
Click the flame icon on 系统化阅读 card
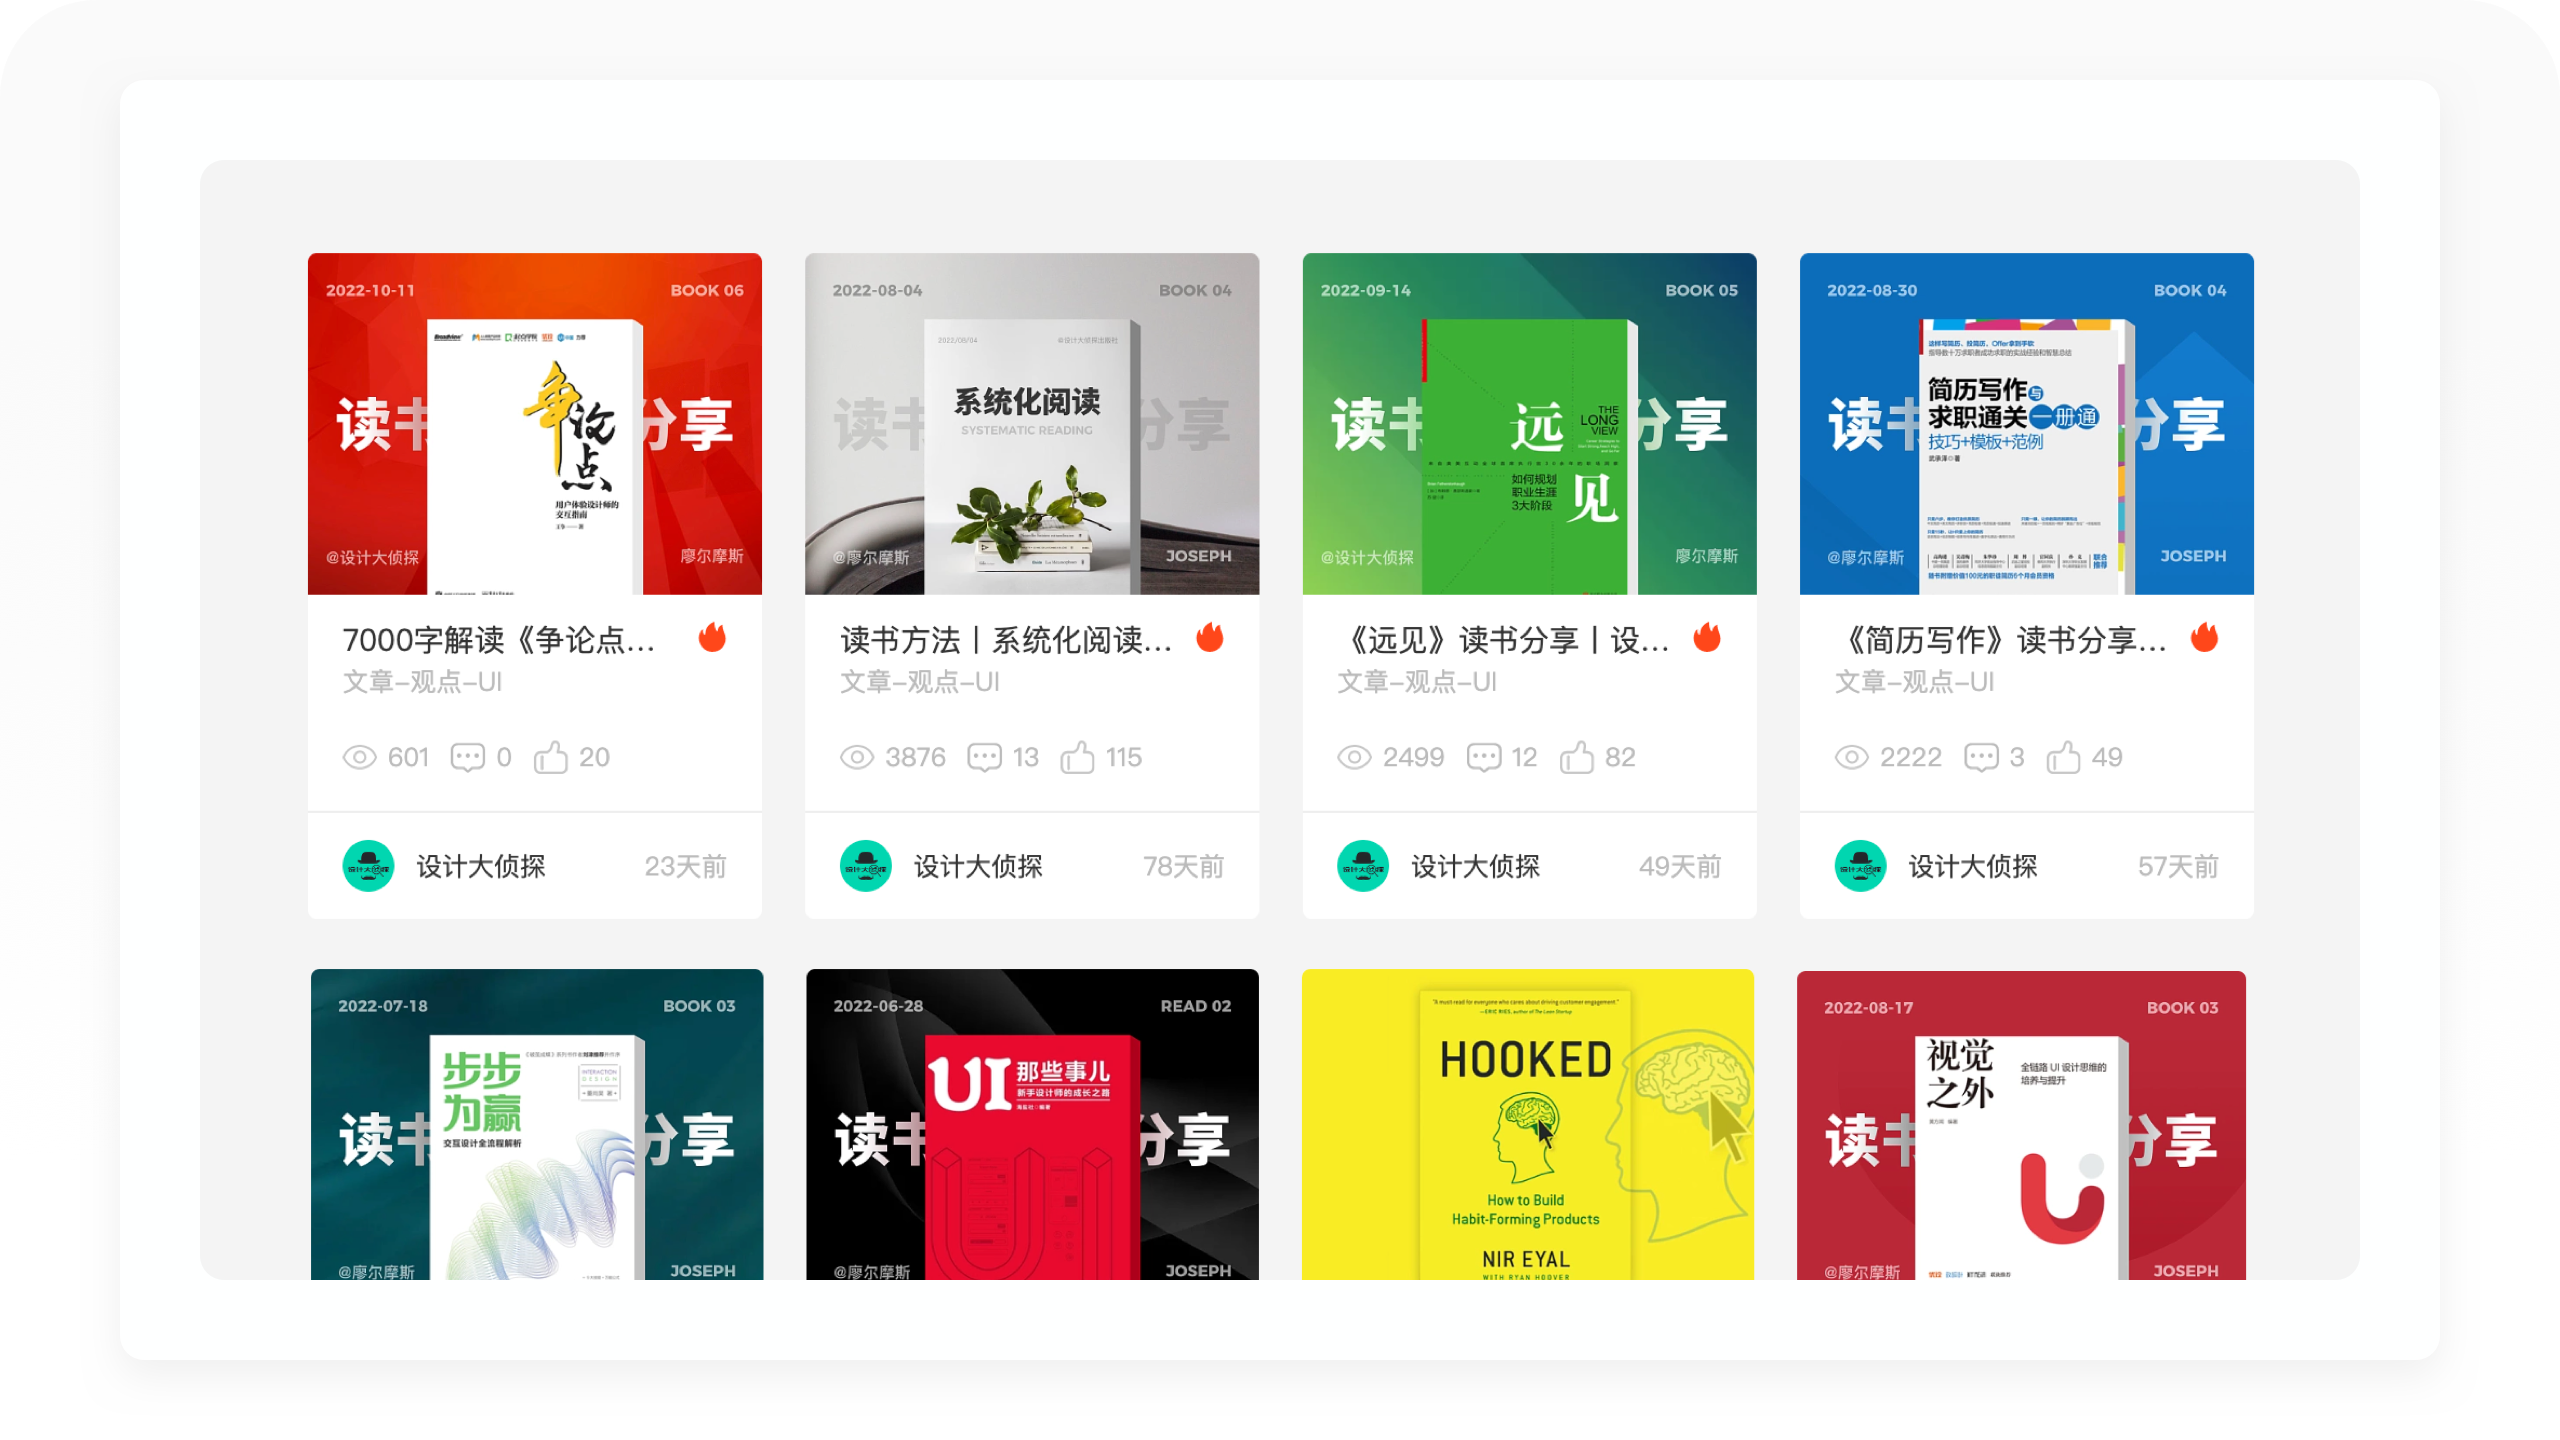click(x=1209, y=637)
